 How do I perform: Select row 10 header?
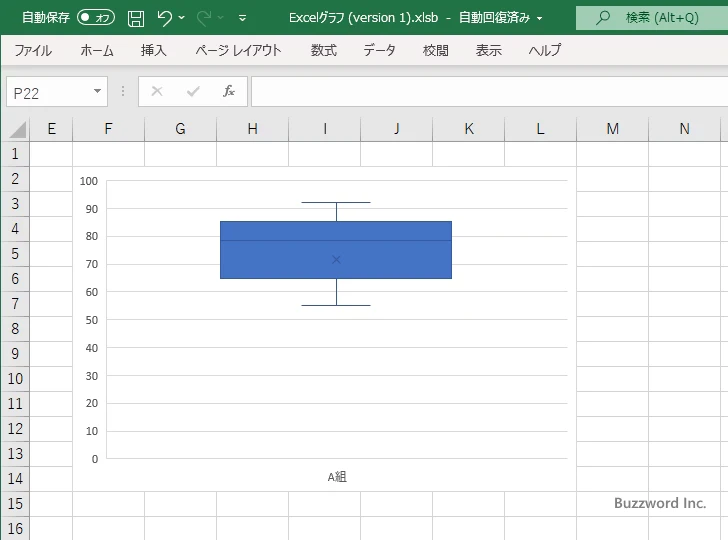click(x=15, y=379)
